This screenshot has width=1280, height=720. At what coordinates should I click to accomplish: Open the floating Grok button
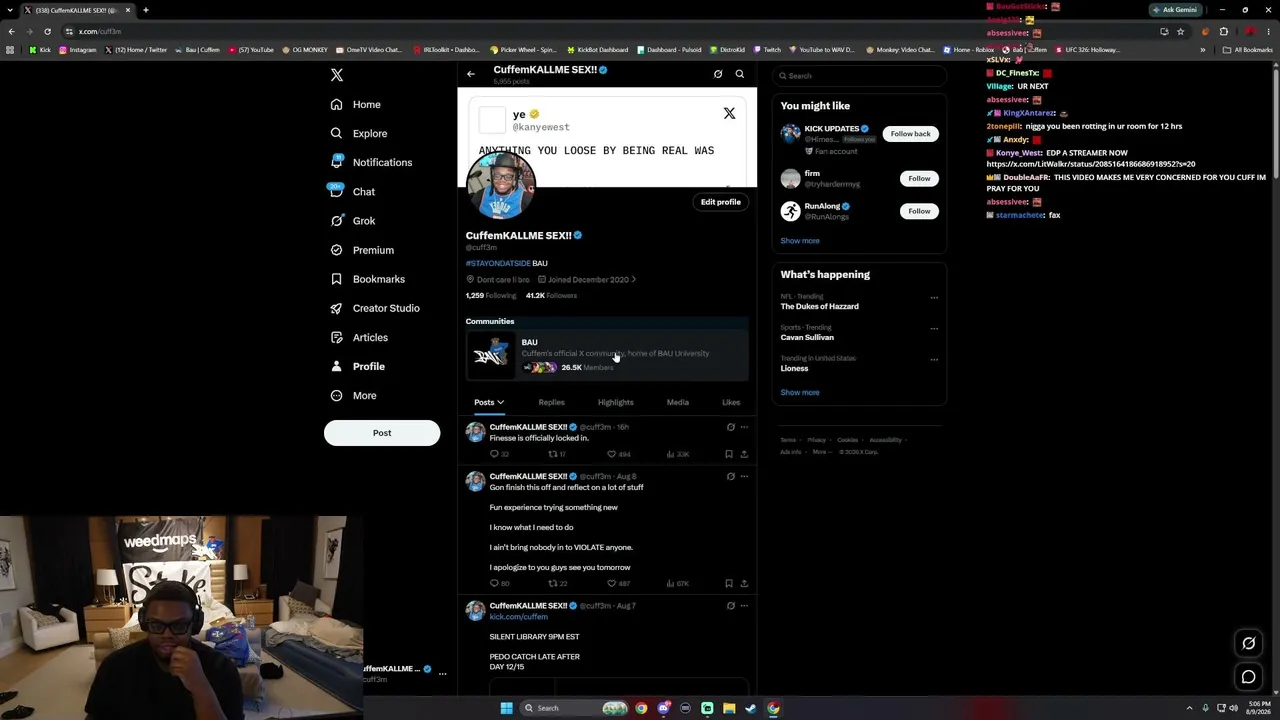(x=1249, y=643)
